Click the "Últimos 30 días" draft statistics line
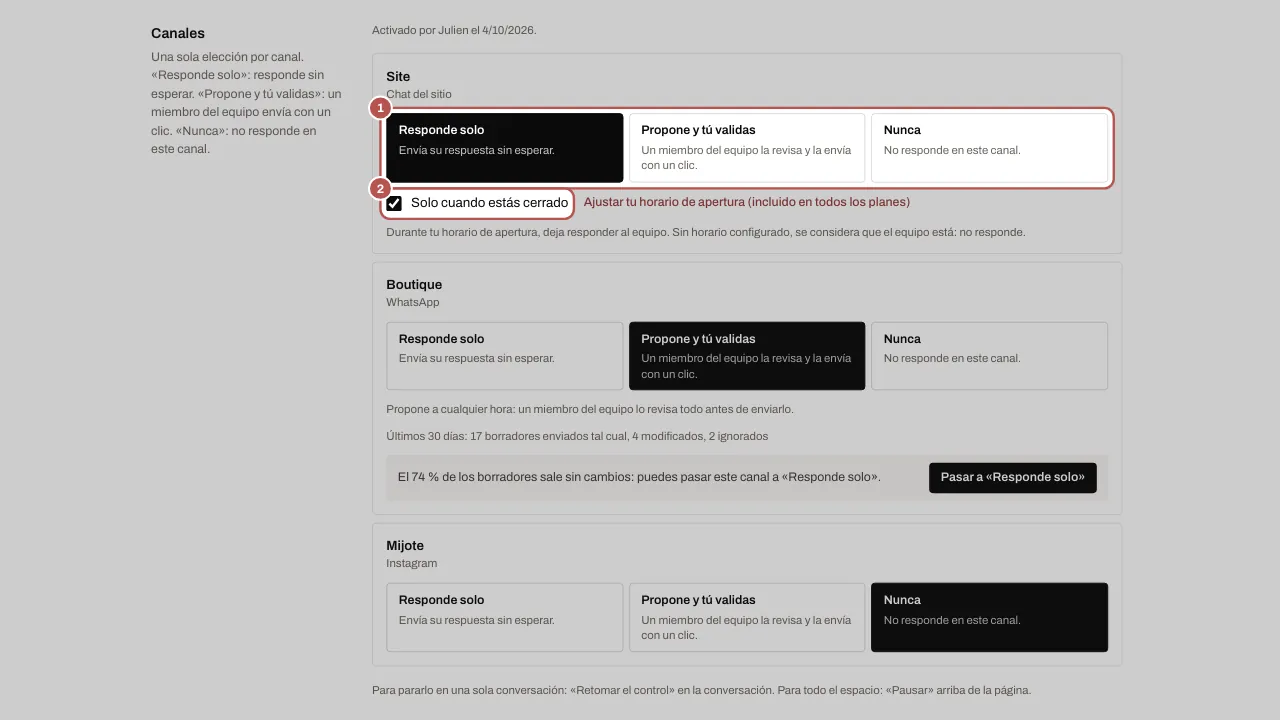The width and height of the screenshot is (1280, 720). 577,436
